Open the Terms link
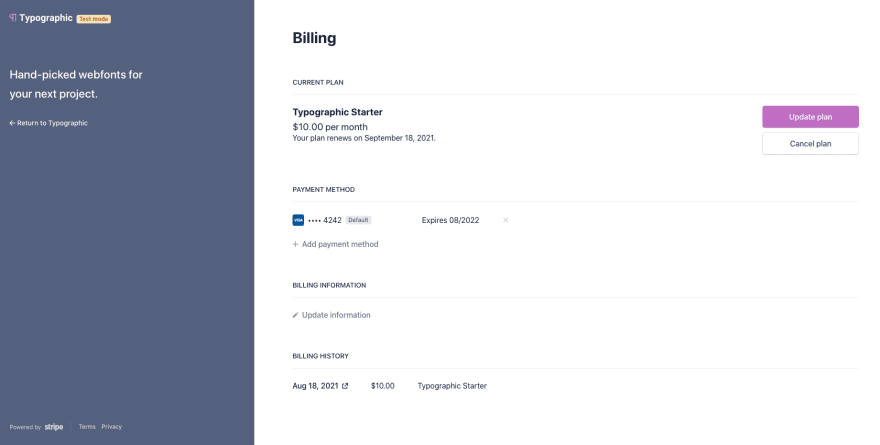Viewport: 880px width, 445px height. pos(87,426)
